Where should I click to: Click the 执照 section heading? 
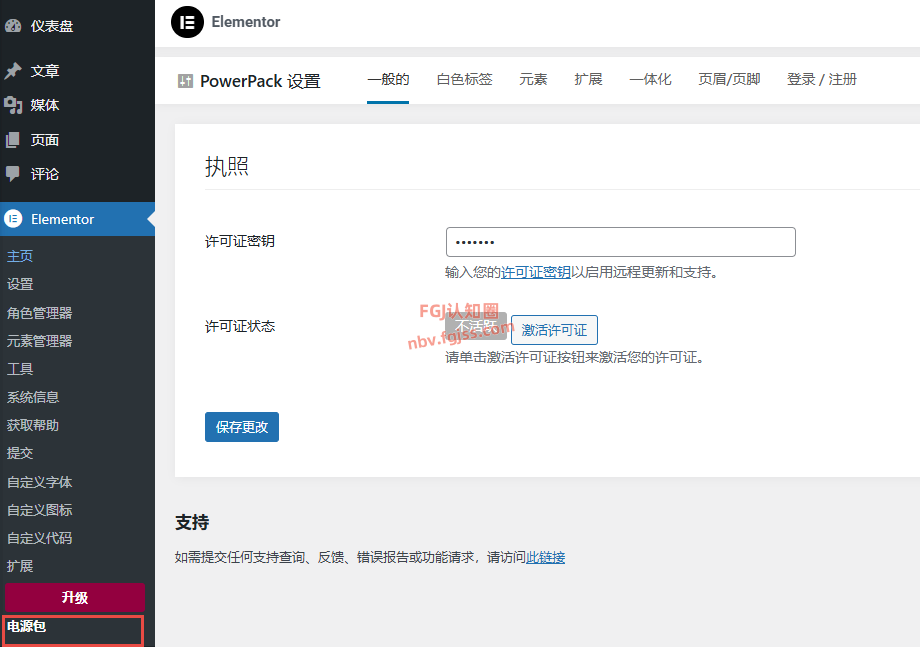click(226, 167)
